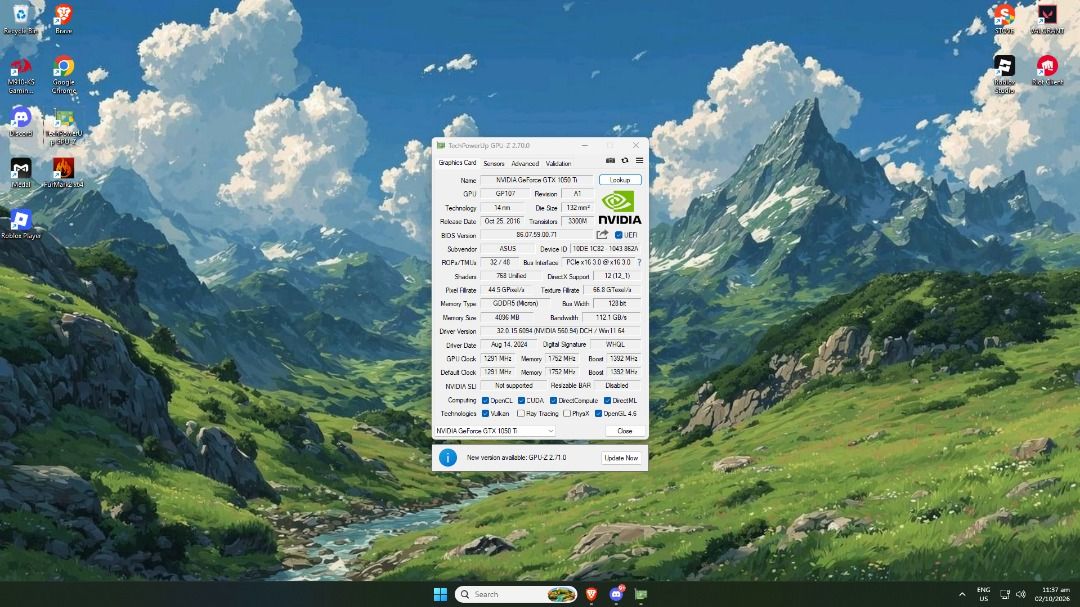Click the BIOS Version field
The height and width of the screenshot is (607, 1080).
click(x=537, y=235)
